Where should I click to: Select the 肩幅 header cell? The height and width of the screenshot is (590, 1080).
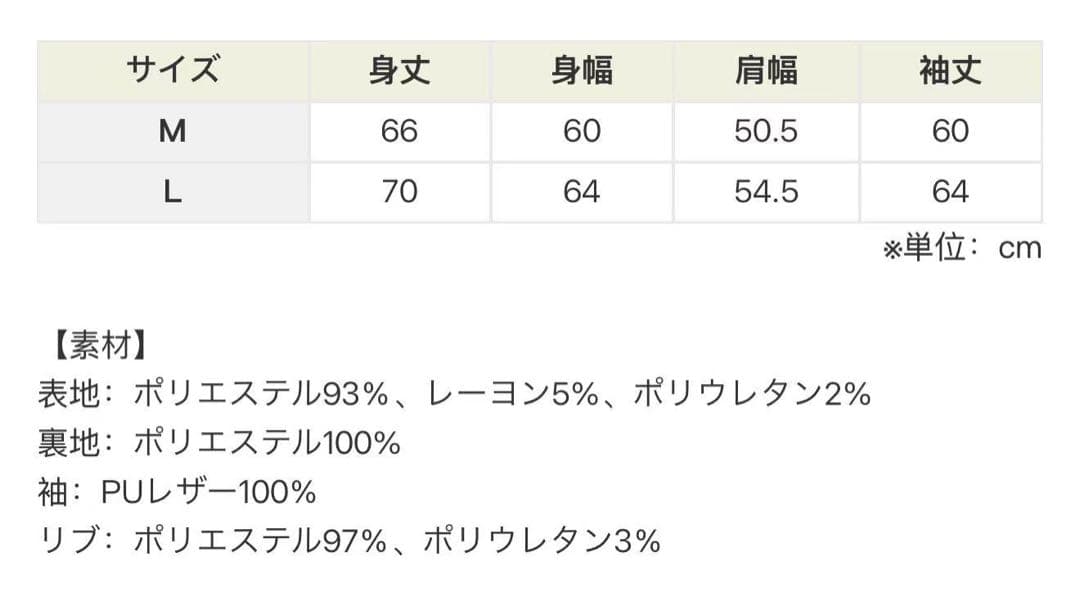pyautogui.click(x=766, y=71)
